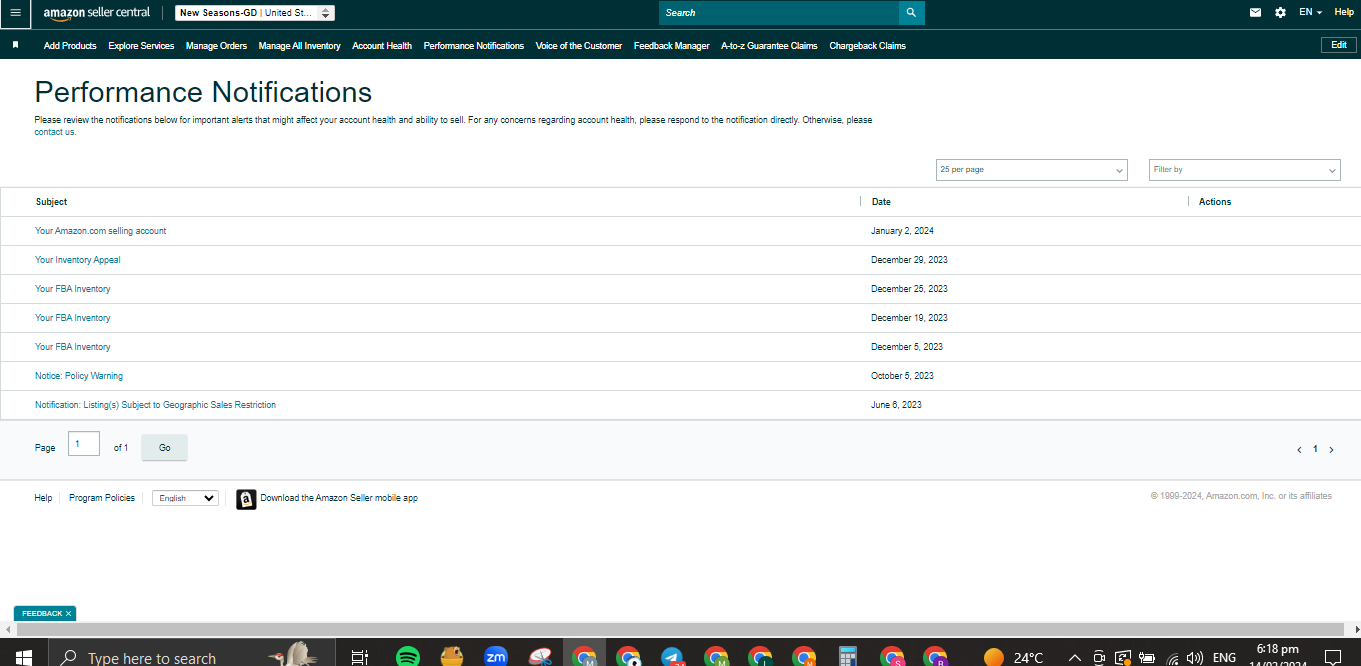1361x666 pixels.
Task: Expand the 25 per page dropdown
Action: click(1031, 170)
